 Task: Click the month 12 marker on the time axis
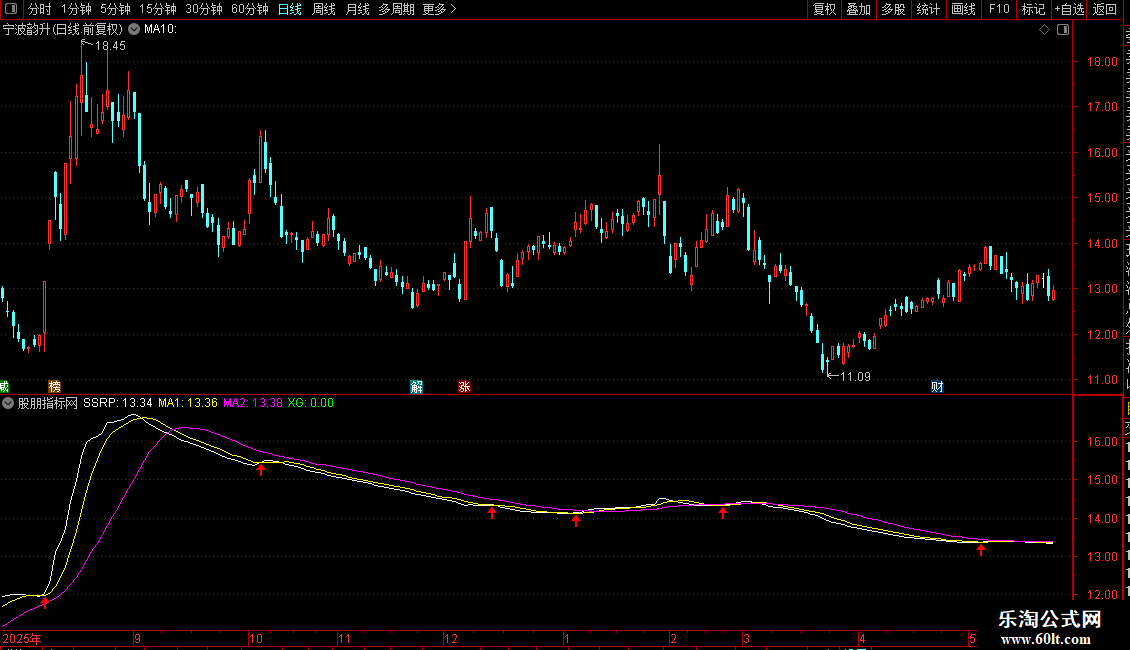[450, 638]
